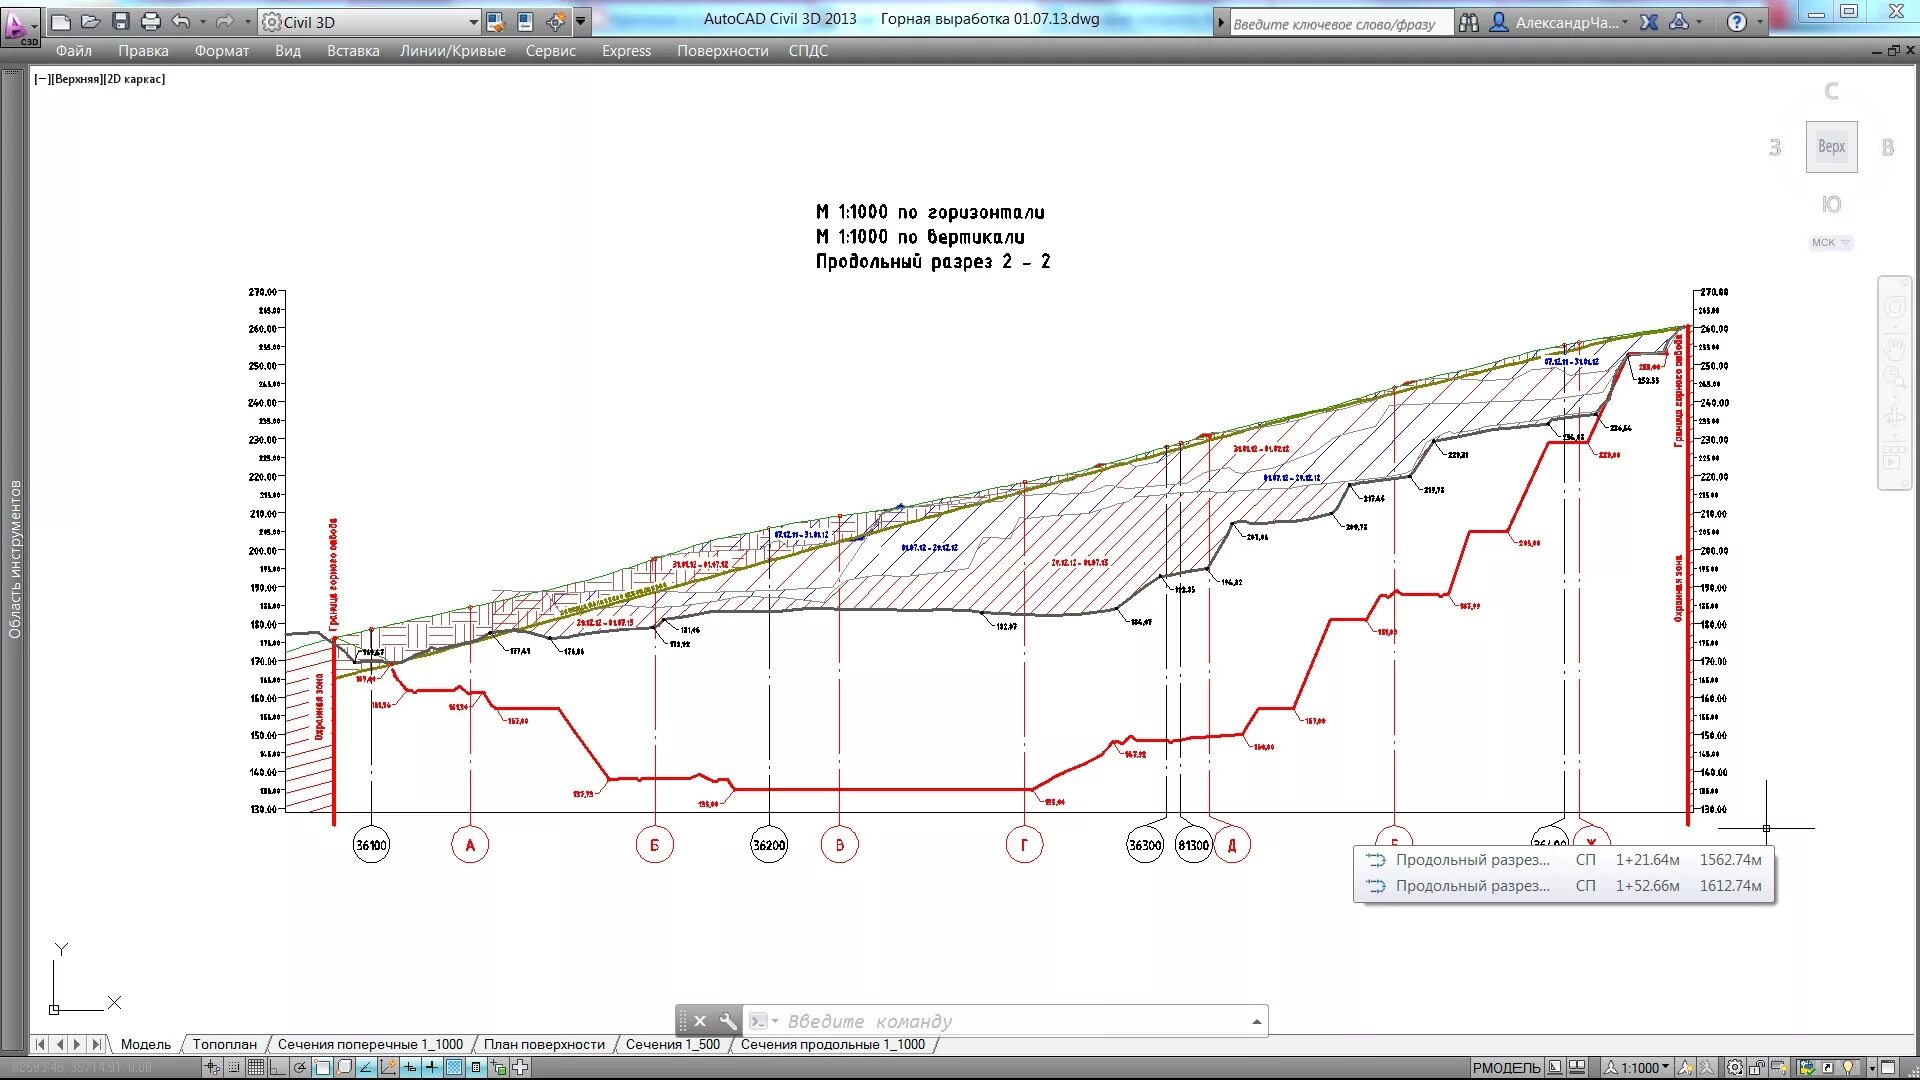Viewport: 1920px width, 1080px height.
Task: Click the Save icon in quick access toolbar
Action: pos(120,22)
